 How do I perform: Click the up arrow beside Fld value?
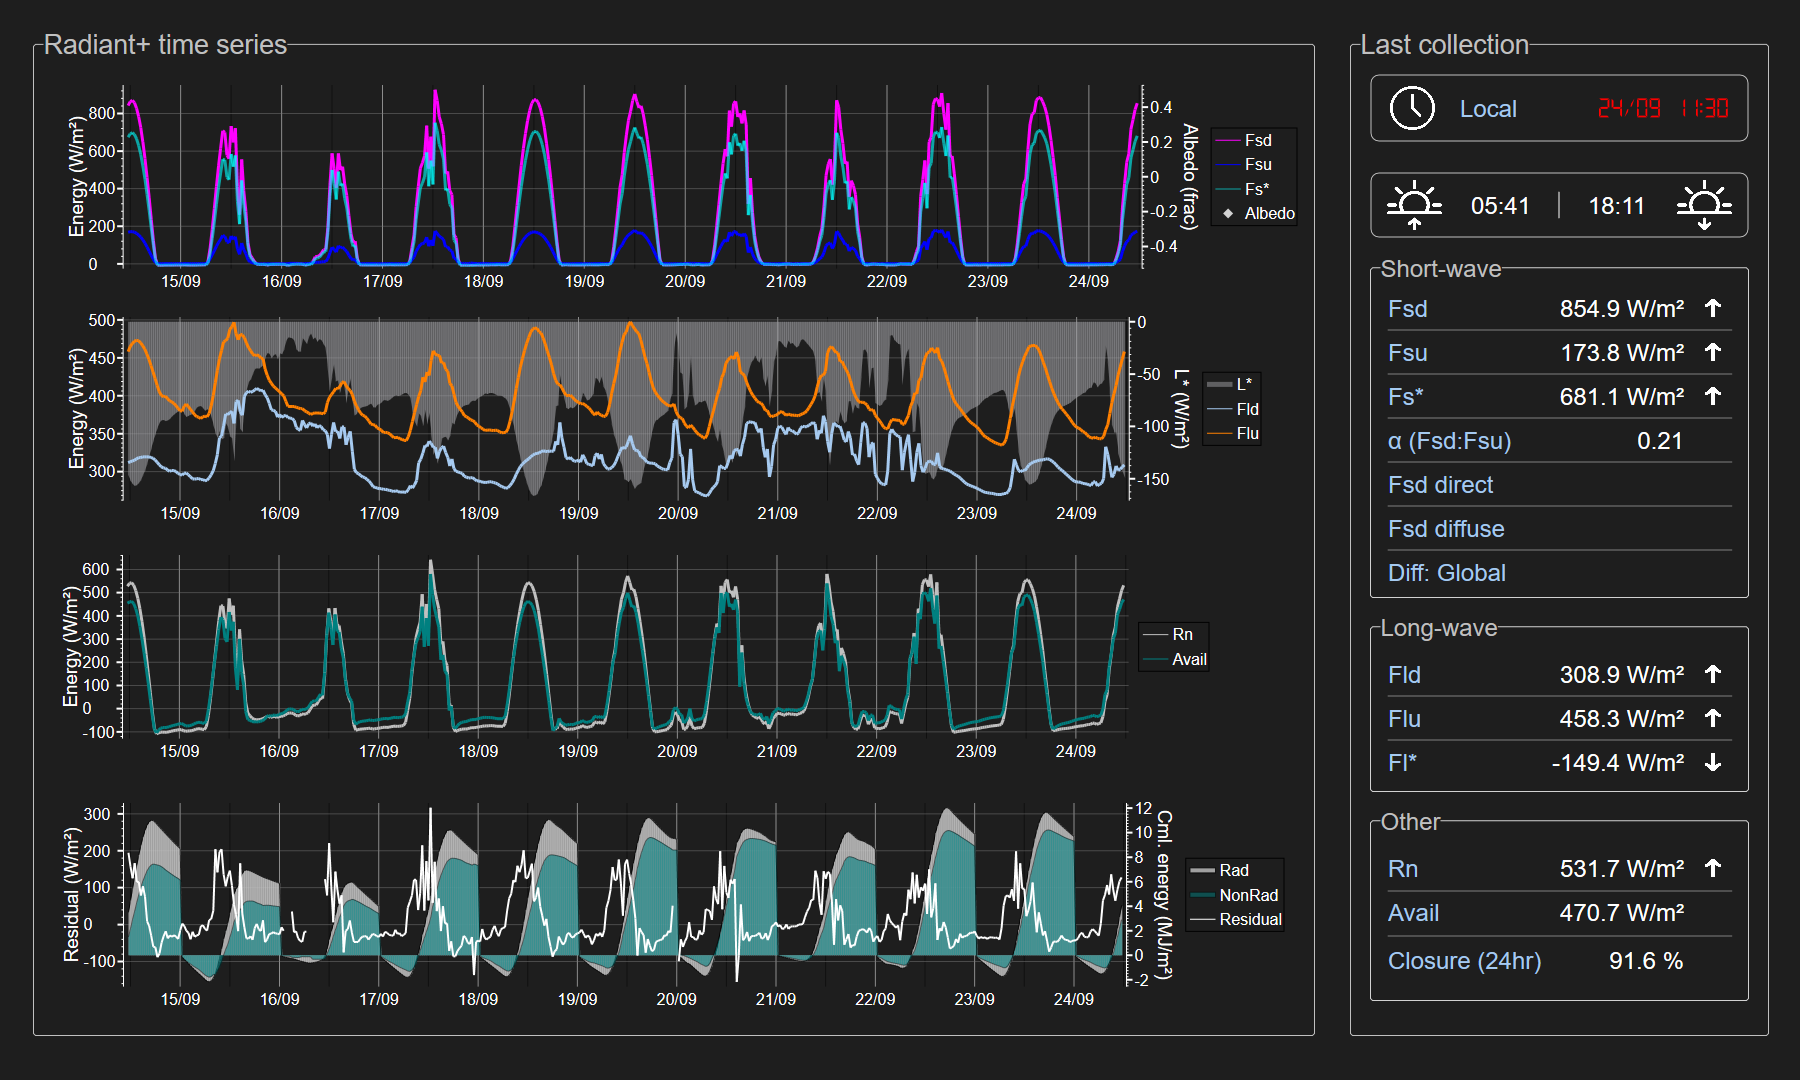pyautogui.click(x=1713, y=674)
